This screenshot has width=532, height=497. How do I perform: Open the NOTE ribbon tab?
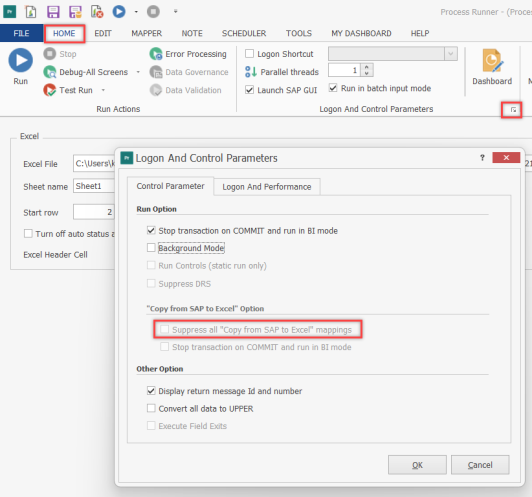point(192,33)
